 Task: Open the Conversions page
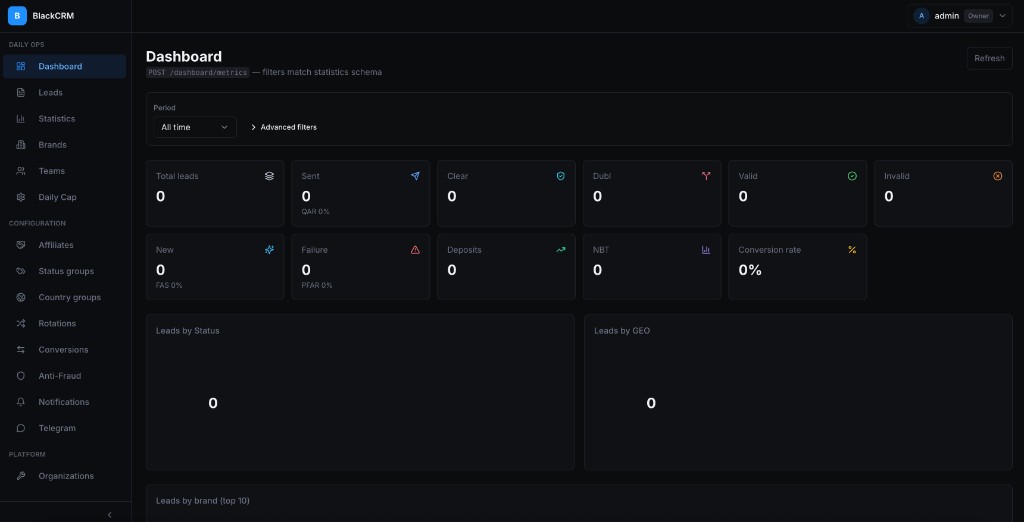65,350
